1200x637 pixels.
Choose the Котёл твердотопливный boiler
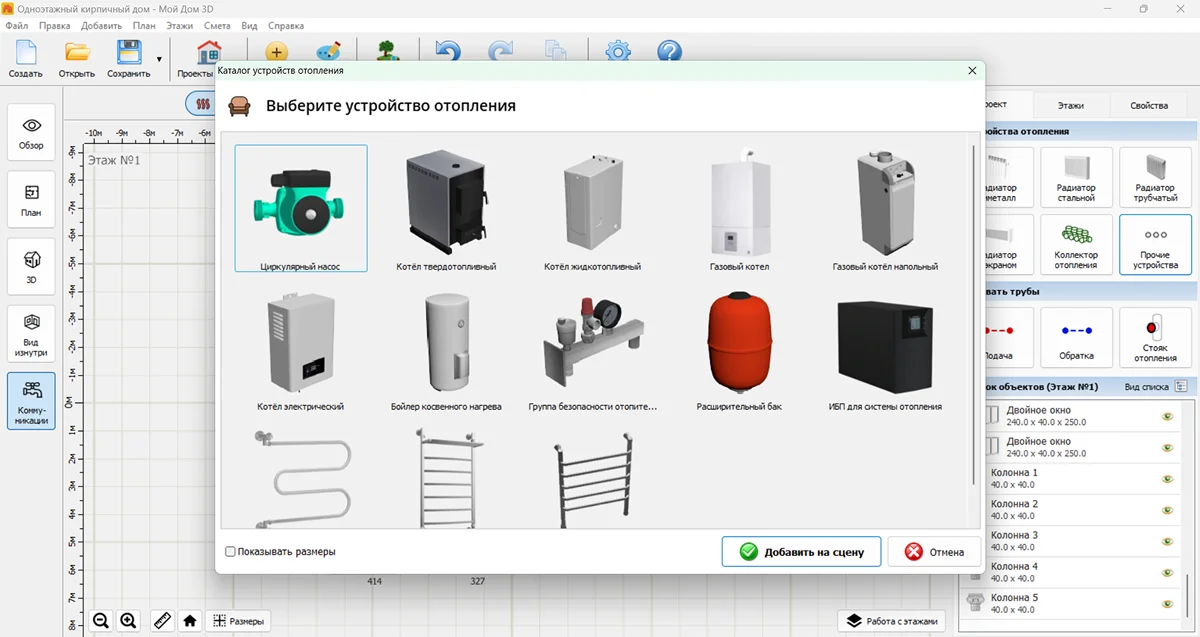click(446, 208)
